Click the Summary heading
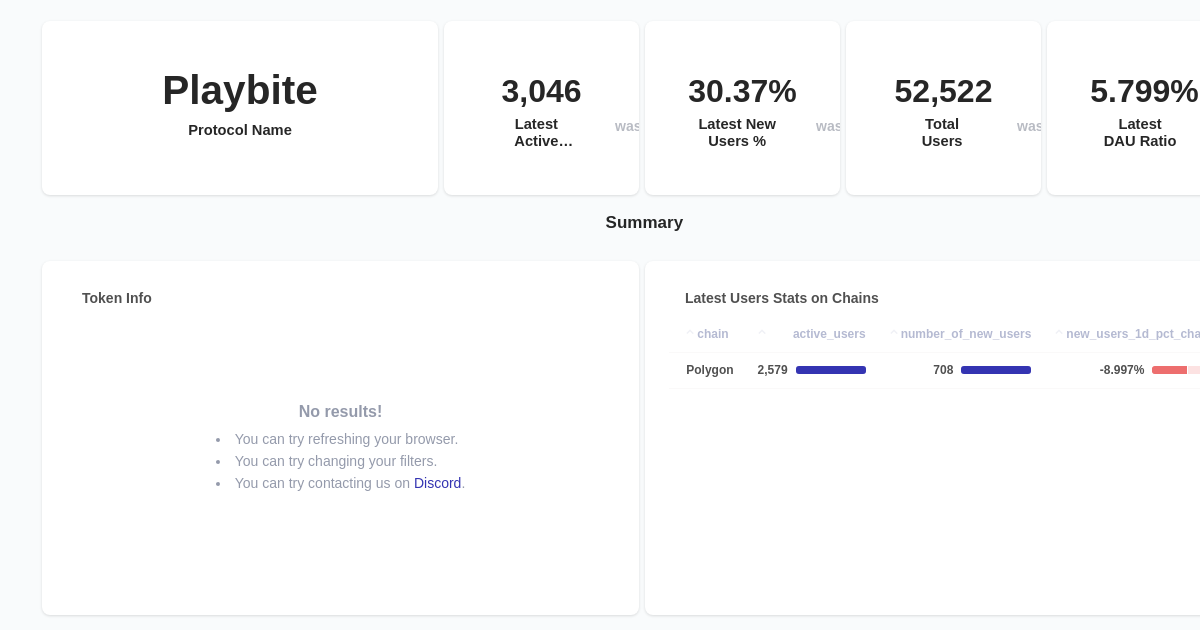Image resolution: width=1200 pixels, height=630 pixels. pyautogui.click(x=644, y=222)
